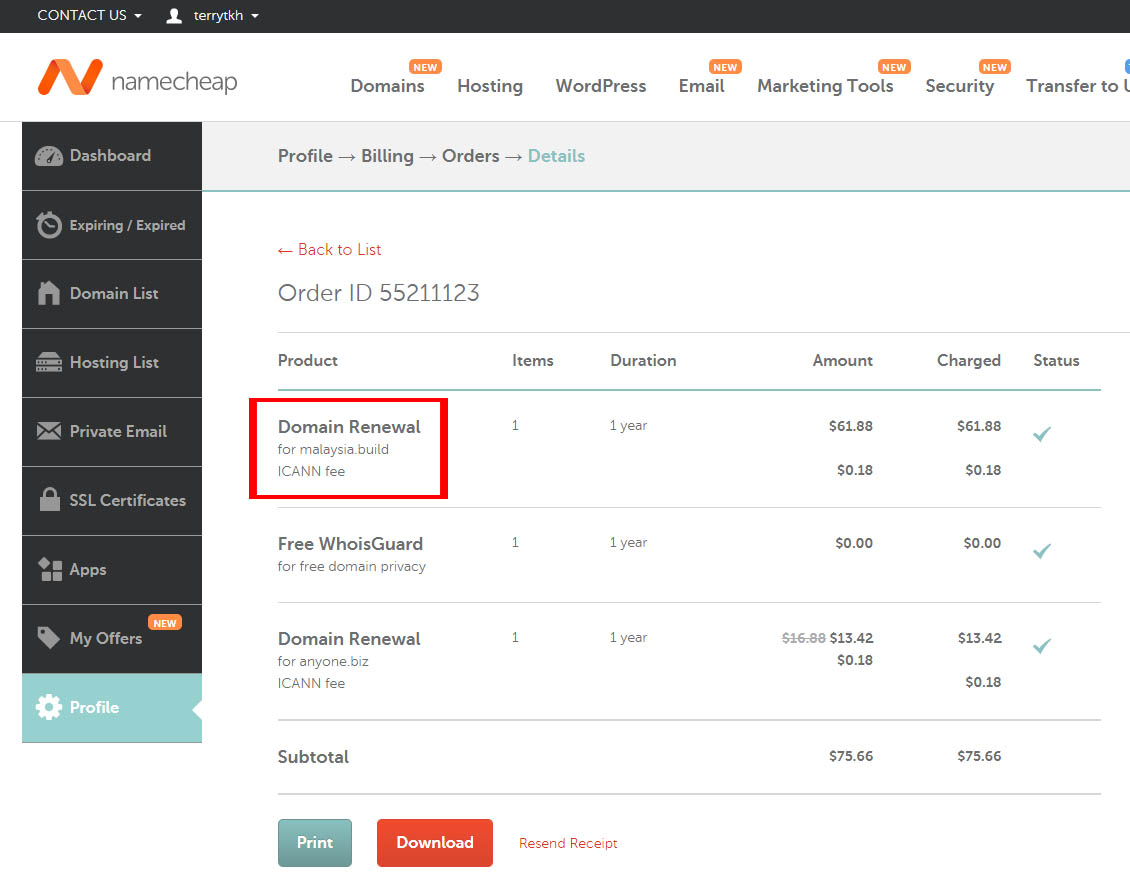
Task: Open the Hosting menu
Action: (490, 86)
